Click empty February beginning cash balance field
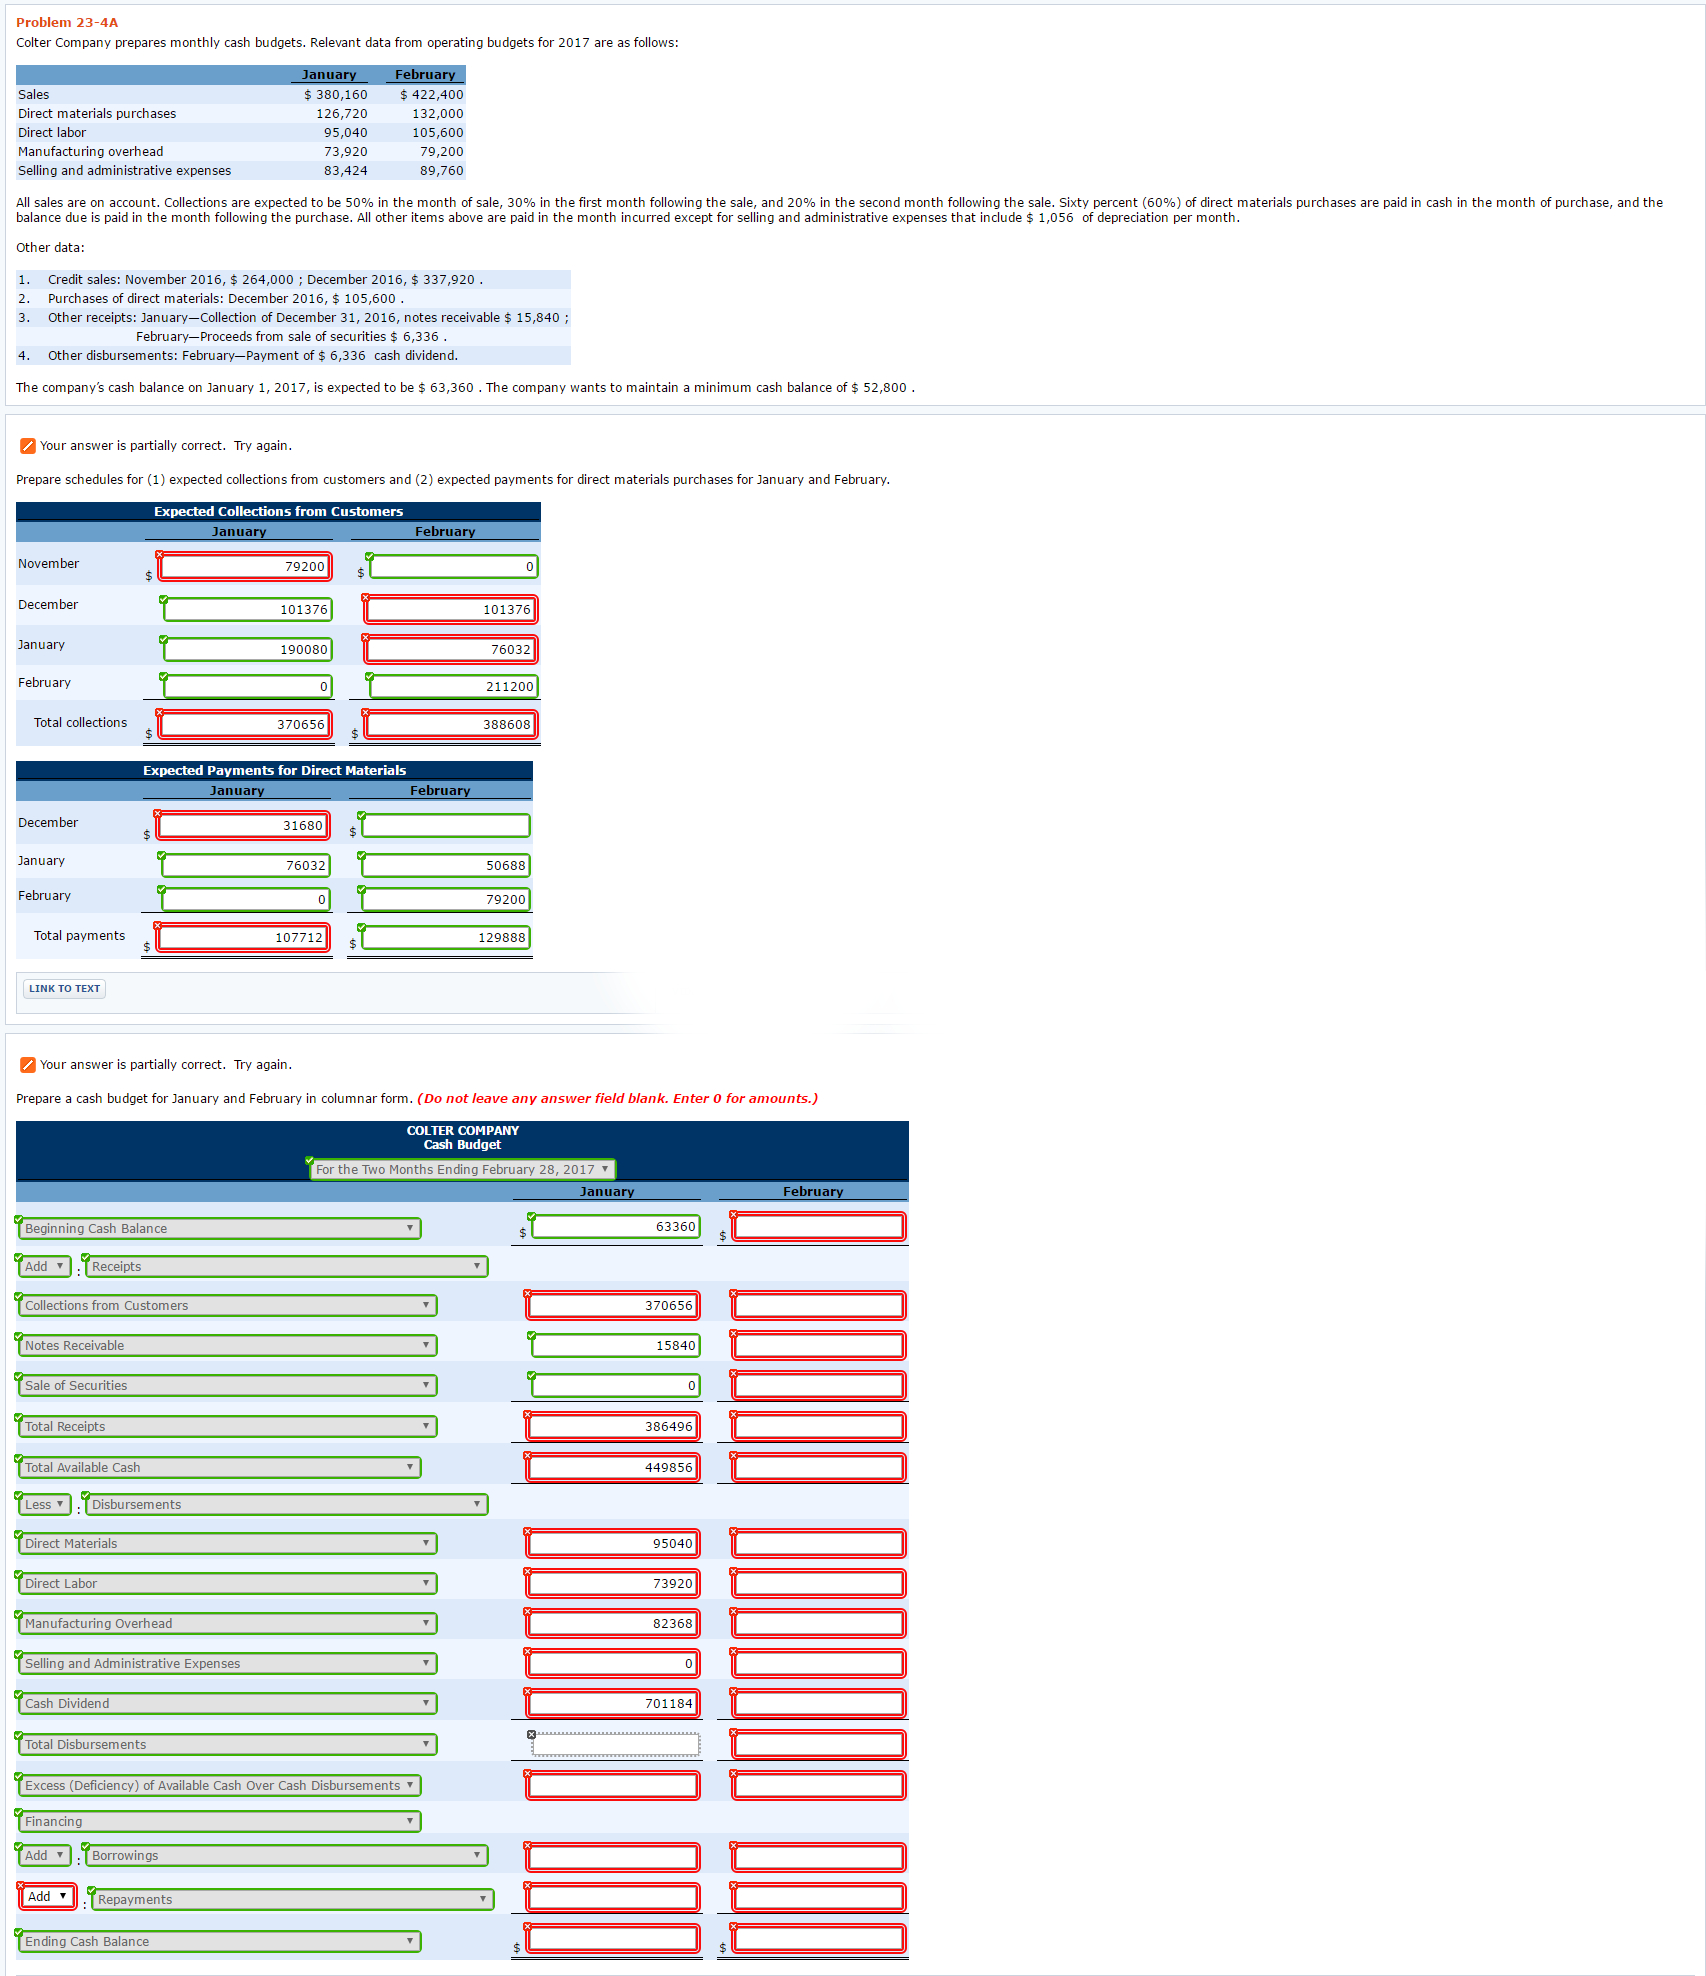The width and height of the screenshot is (1706, 1976). (819, 1226)
